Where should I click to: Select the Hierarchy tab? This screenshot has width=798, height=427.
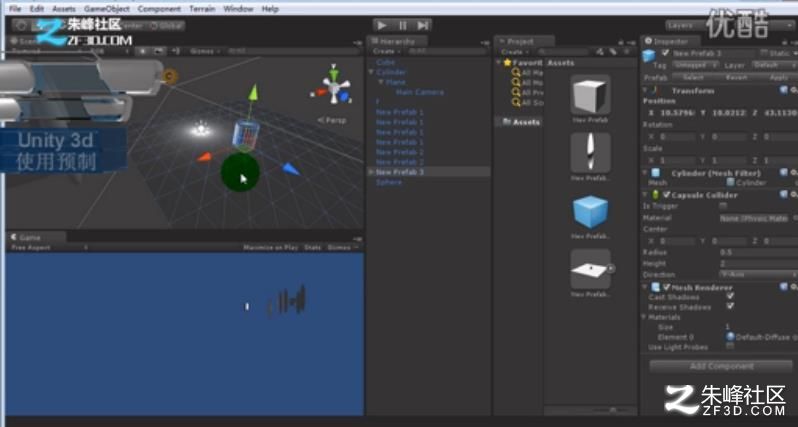tap(397, 41)
